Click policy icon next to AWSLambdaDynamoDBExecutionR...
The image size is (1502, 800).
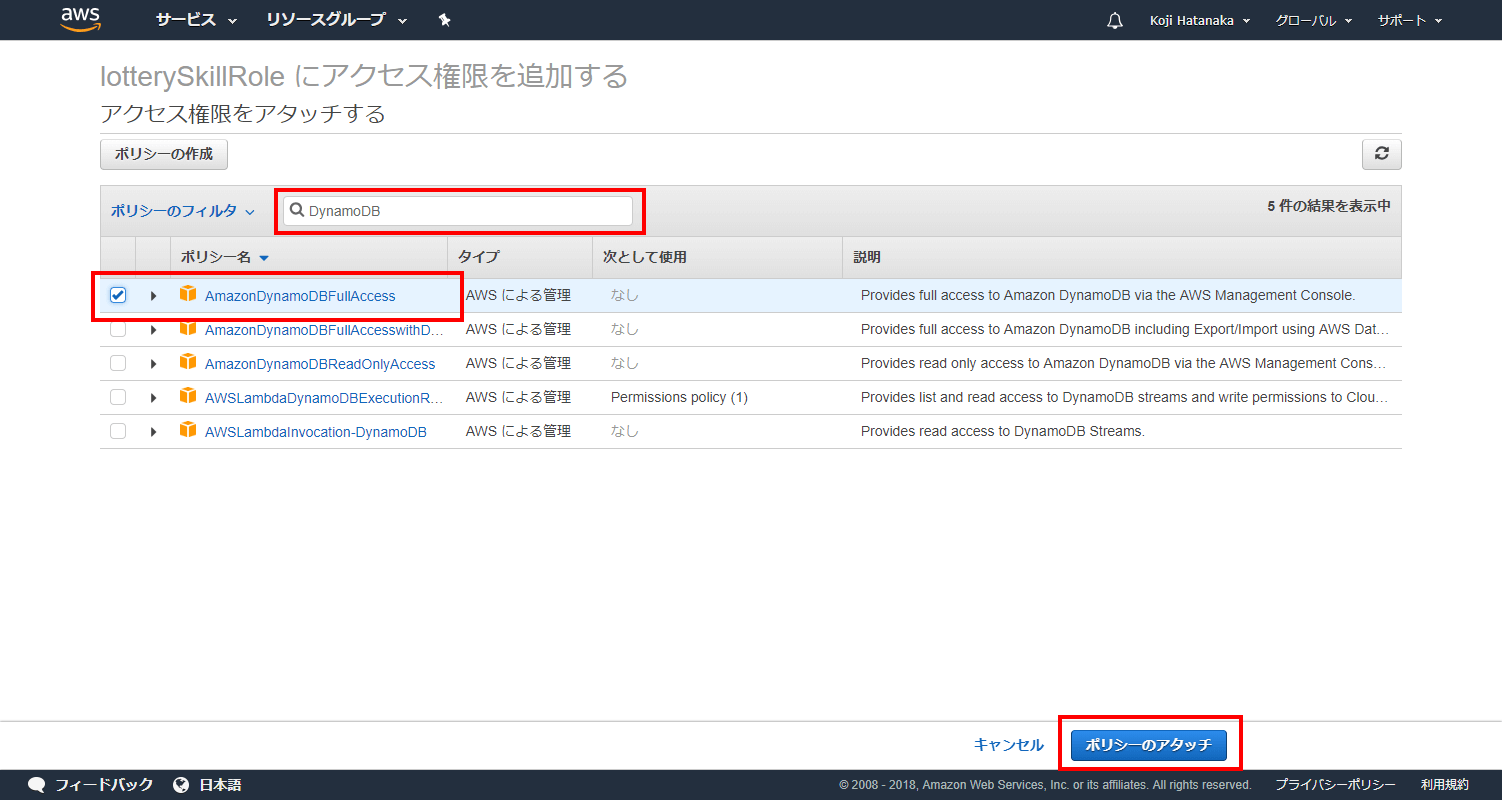point(187,396)
